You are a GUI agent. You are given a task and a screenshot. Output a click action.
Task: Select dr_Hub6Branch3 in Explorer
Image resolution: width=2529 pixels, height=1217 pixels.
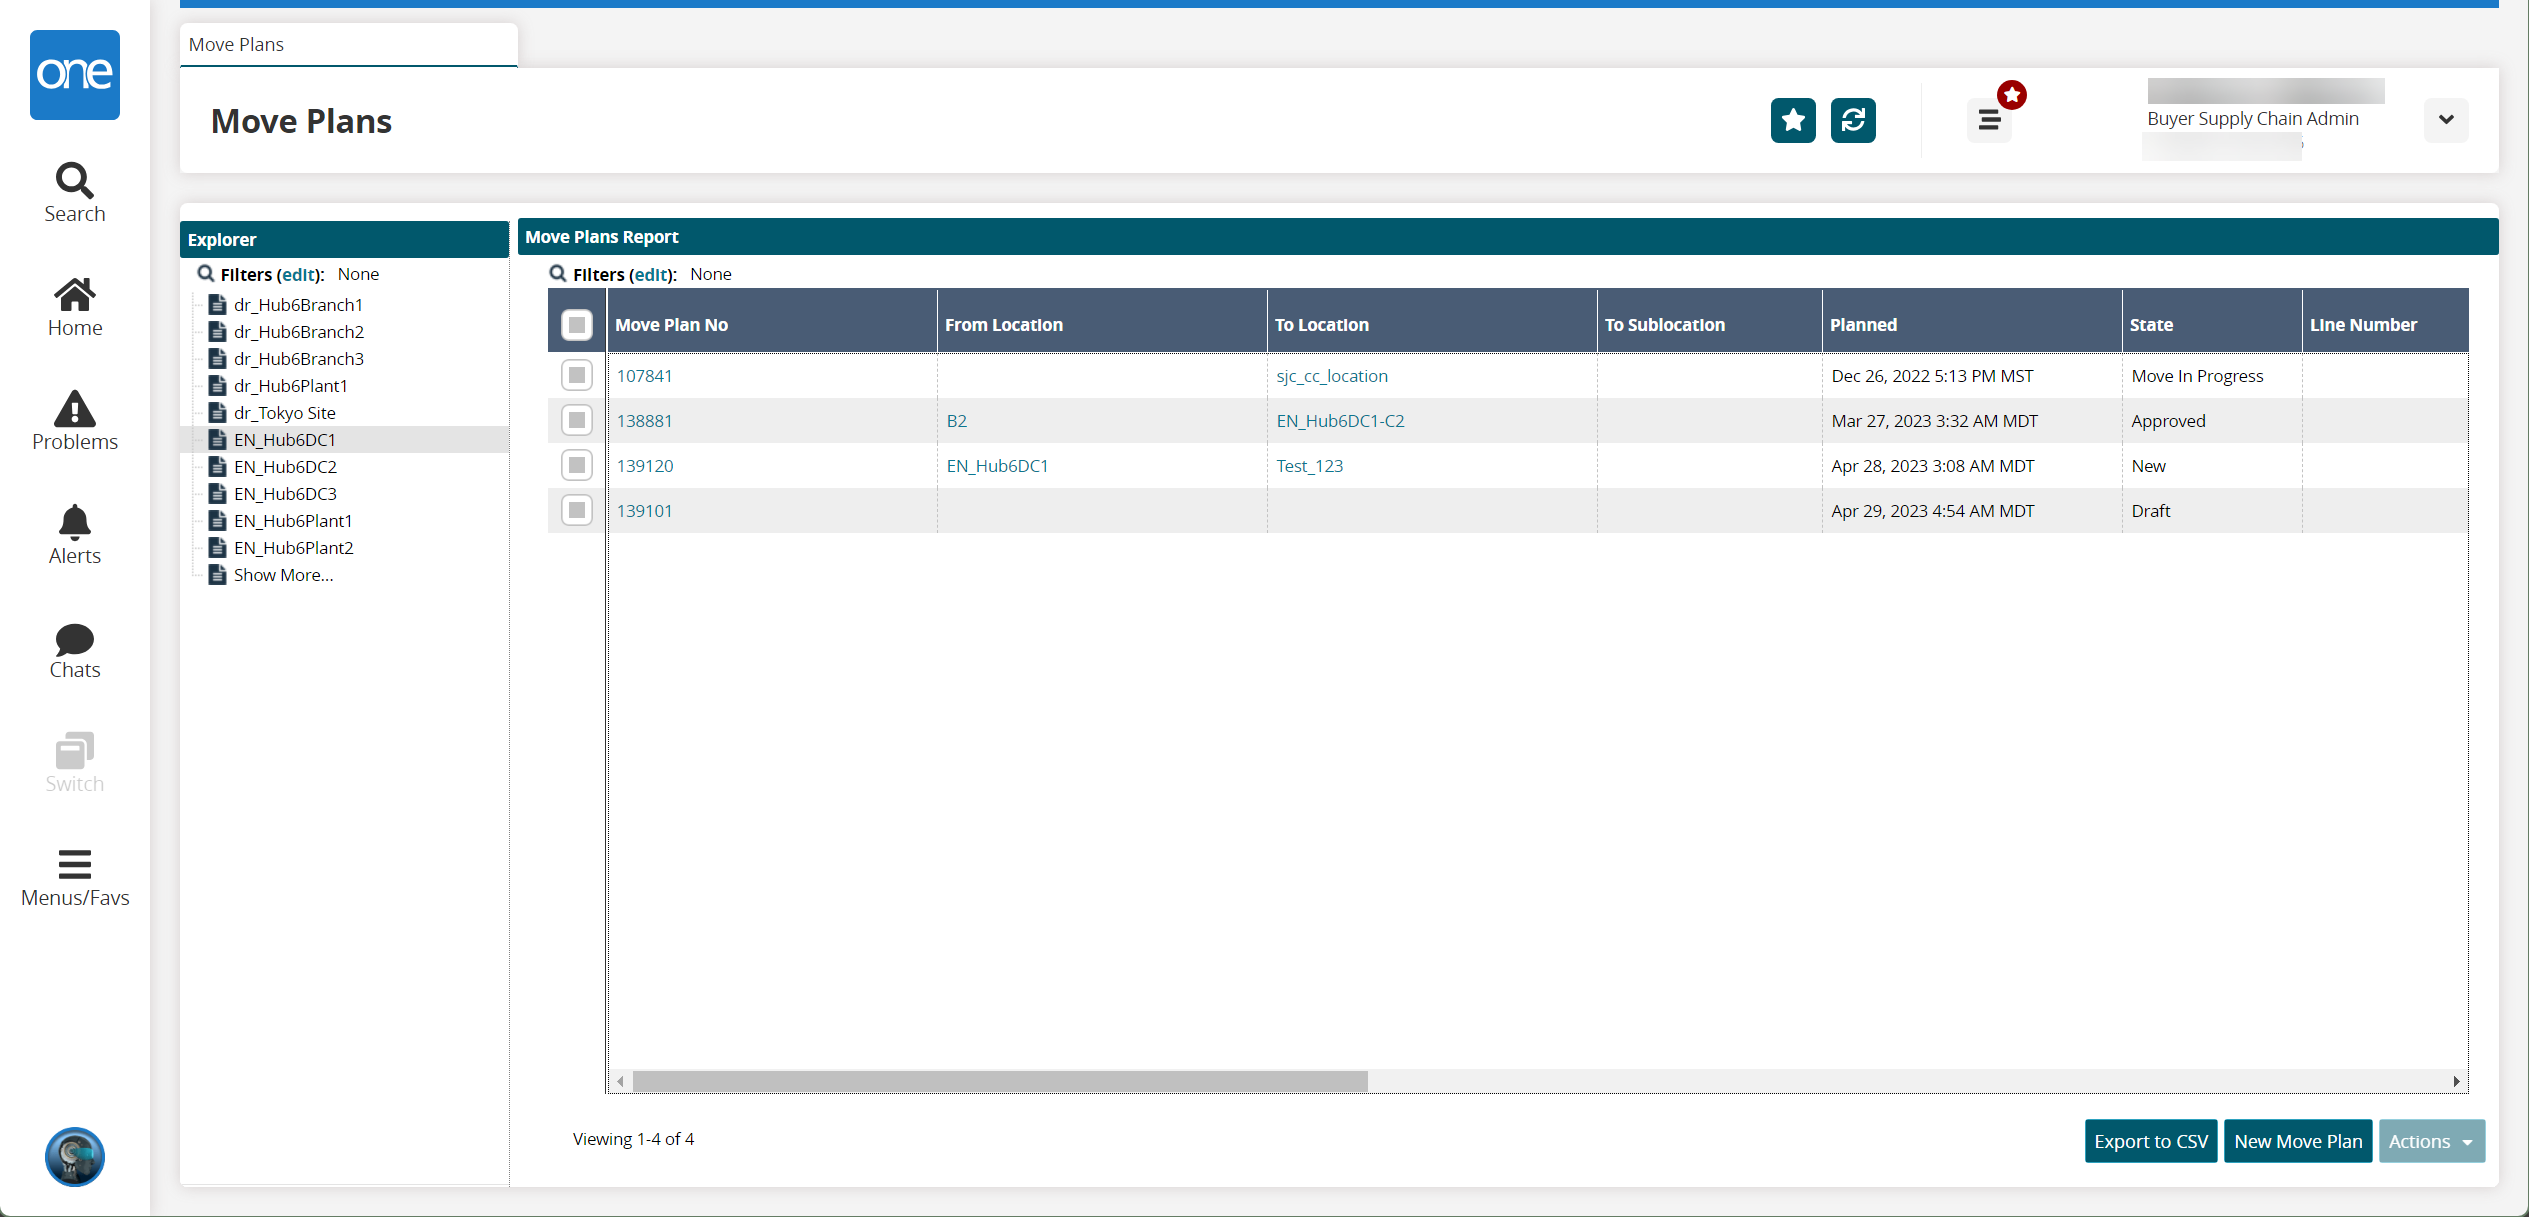coord(298,358)
